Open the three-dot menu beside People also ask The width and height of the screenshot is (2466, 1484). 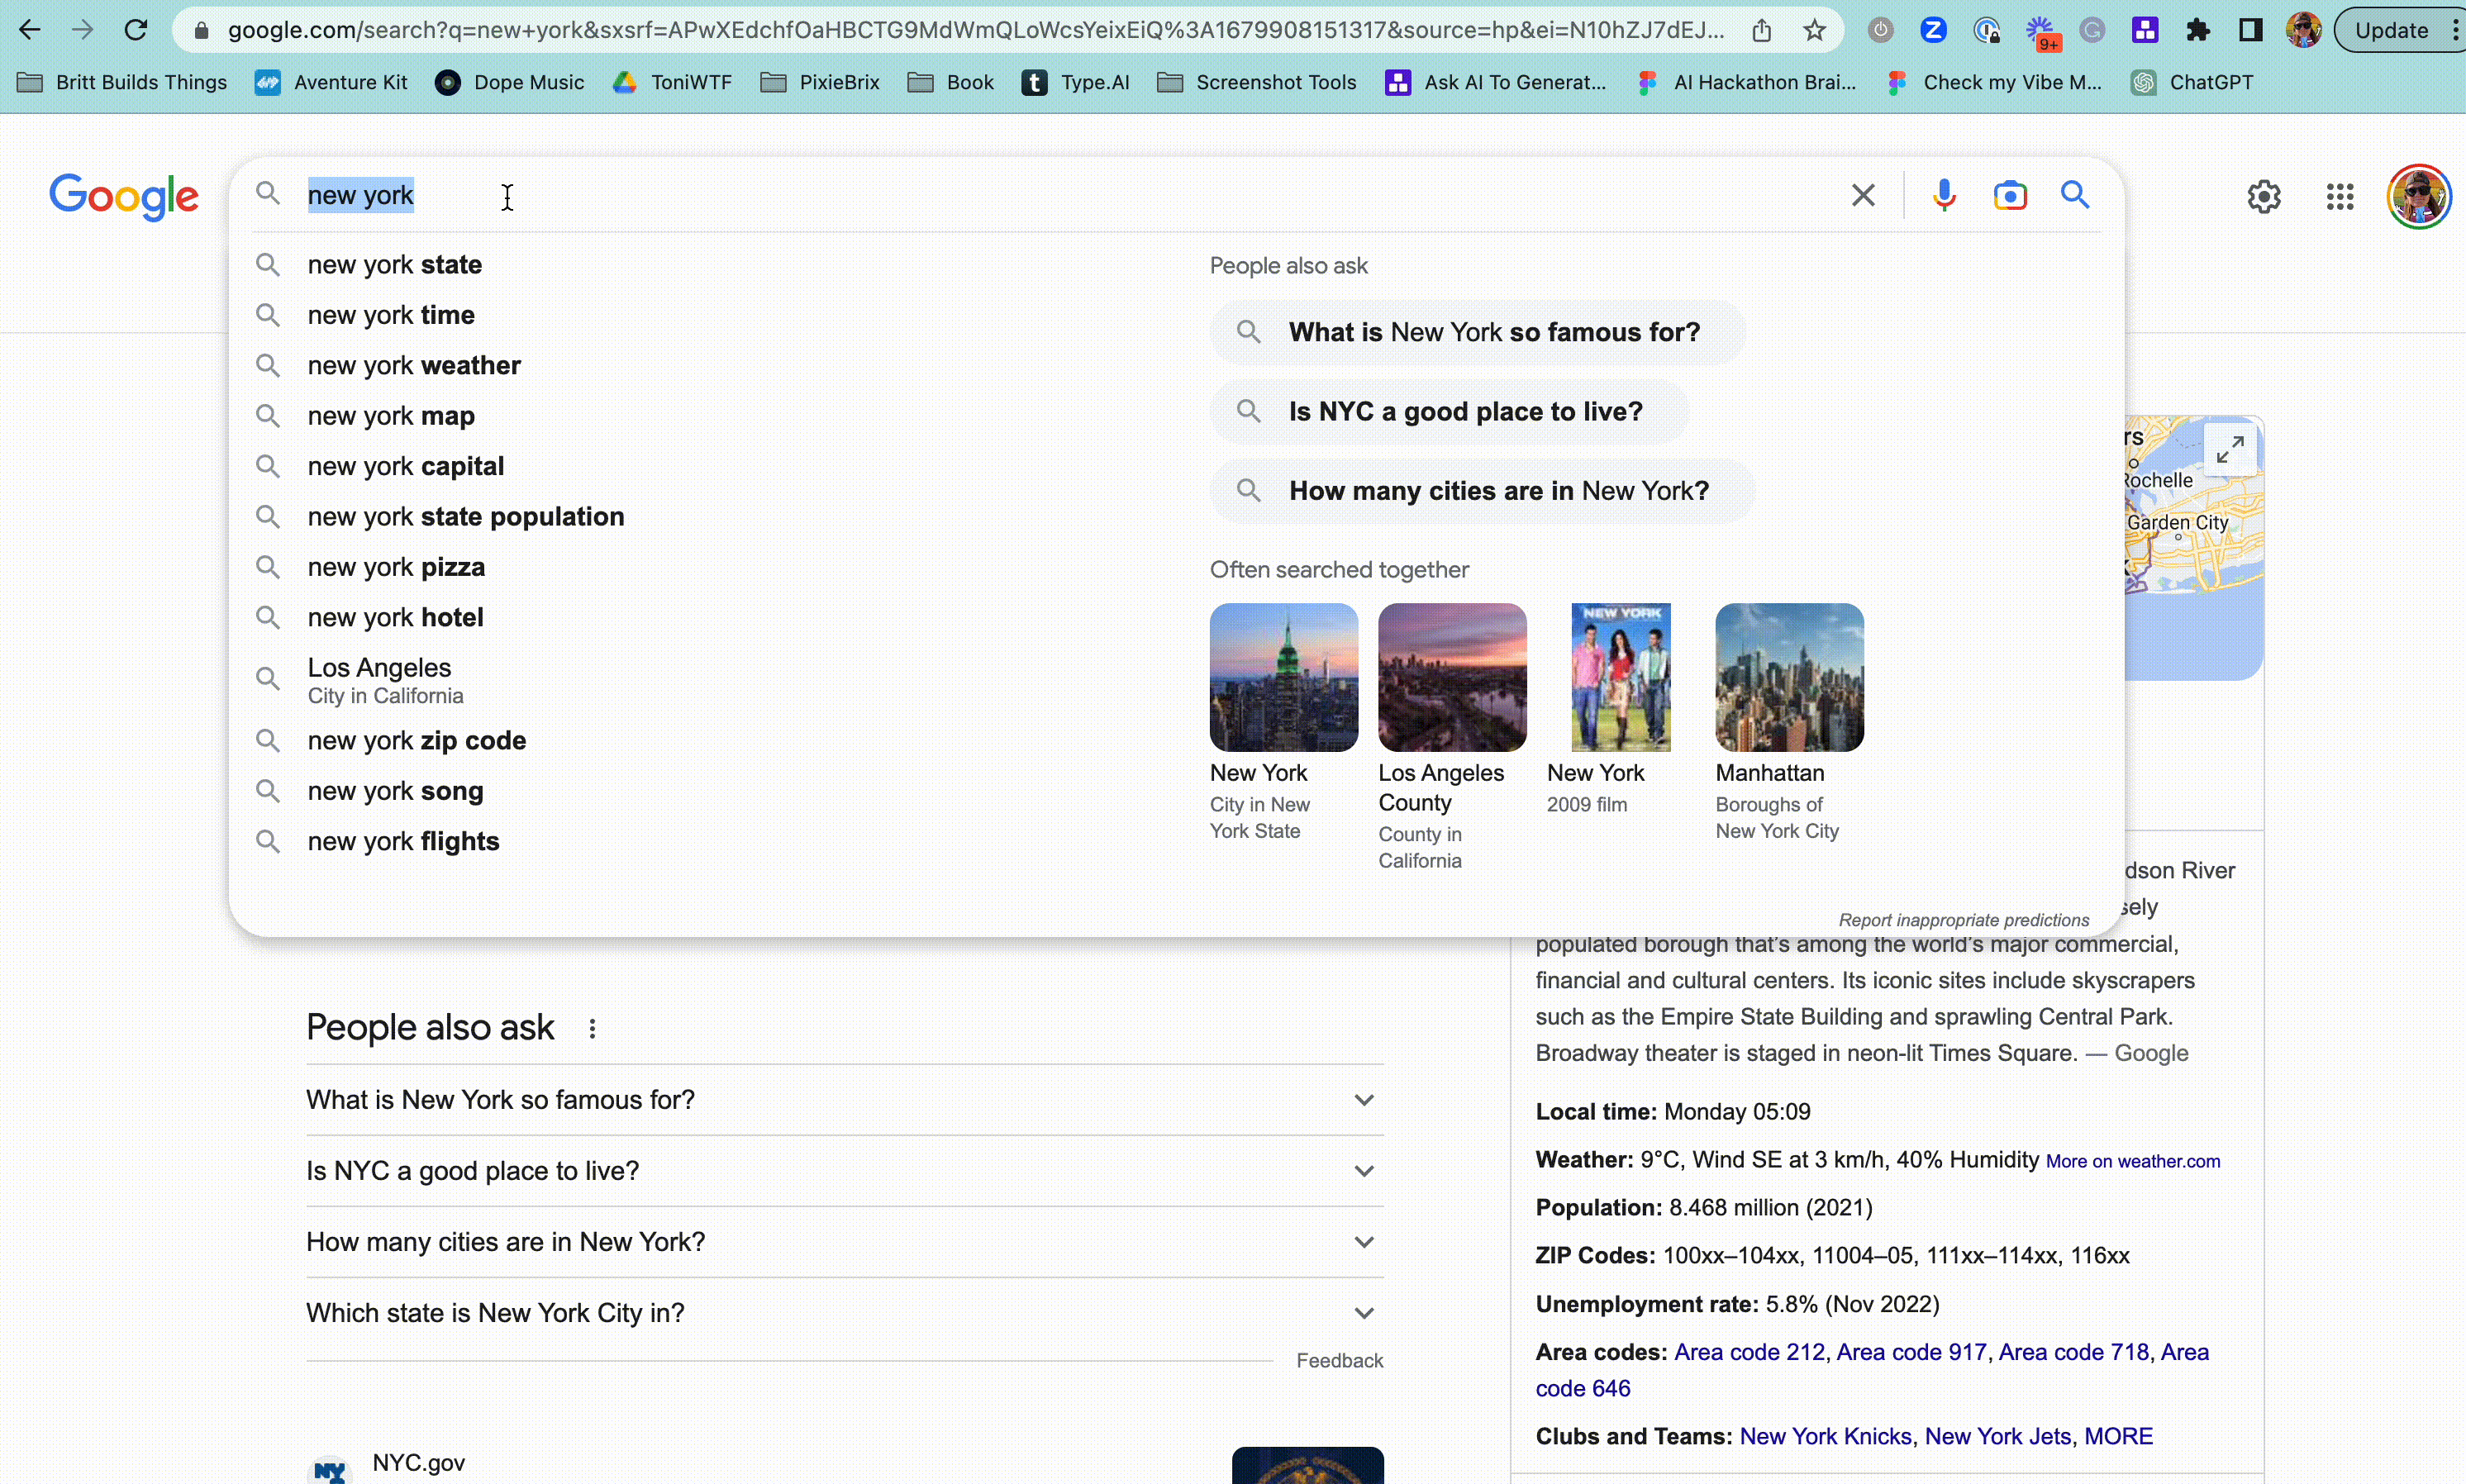(x=592, y=1028)
